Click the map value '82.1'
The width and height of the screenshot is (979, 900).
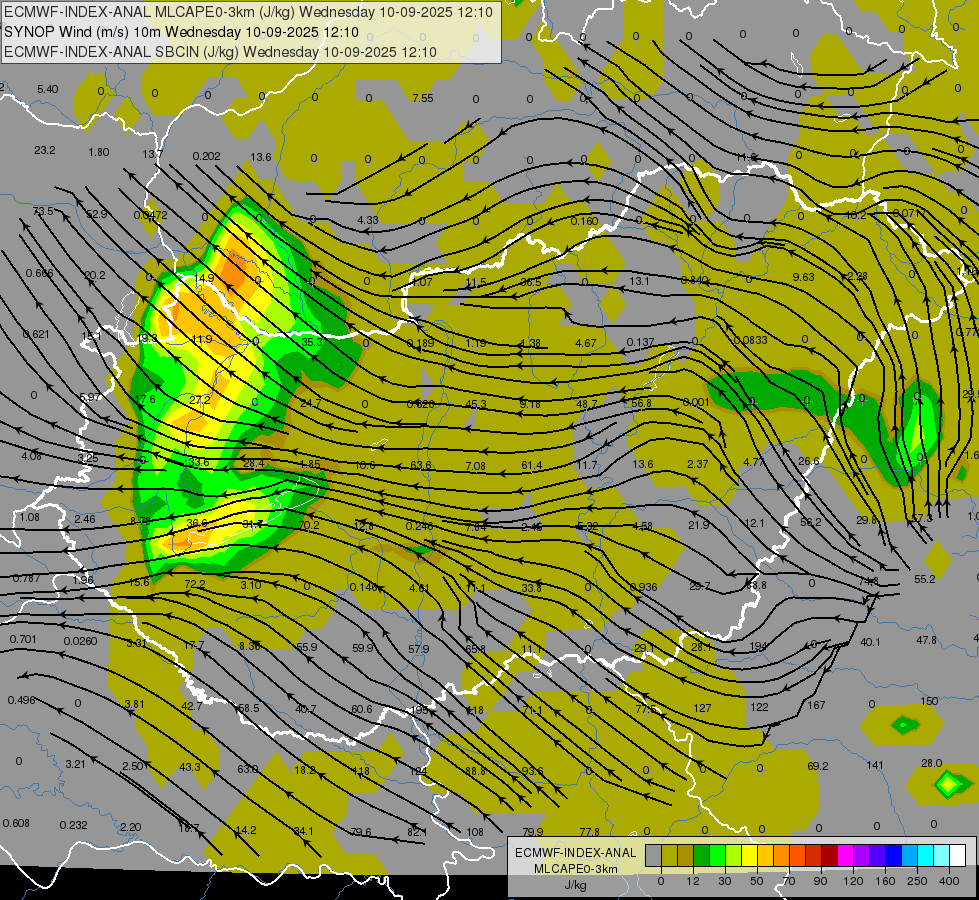tap(417, 832)
